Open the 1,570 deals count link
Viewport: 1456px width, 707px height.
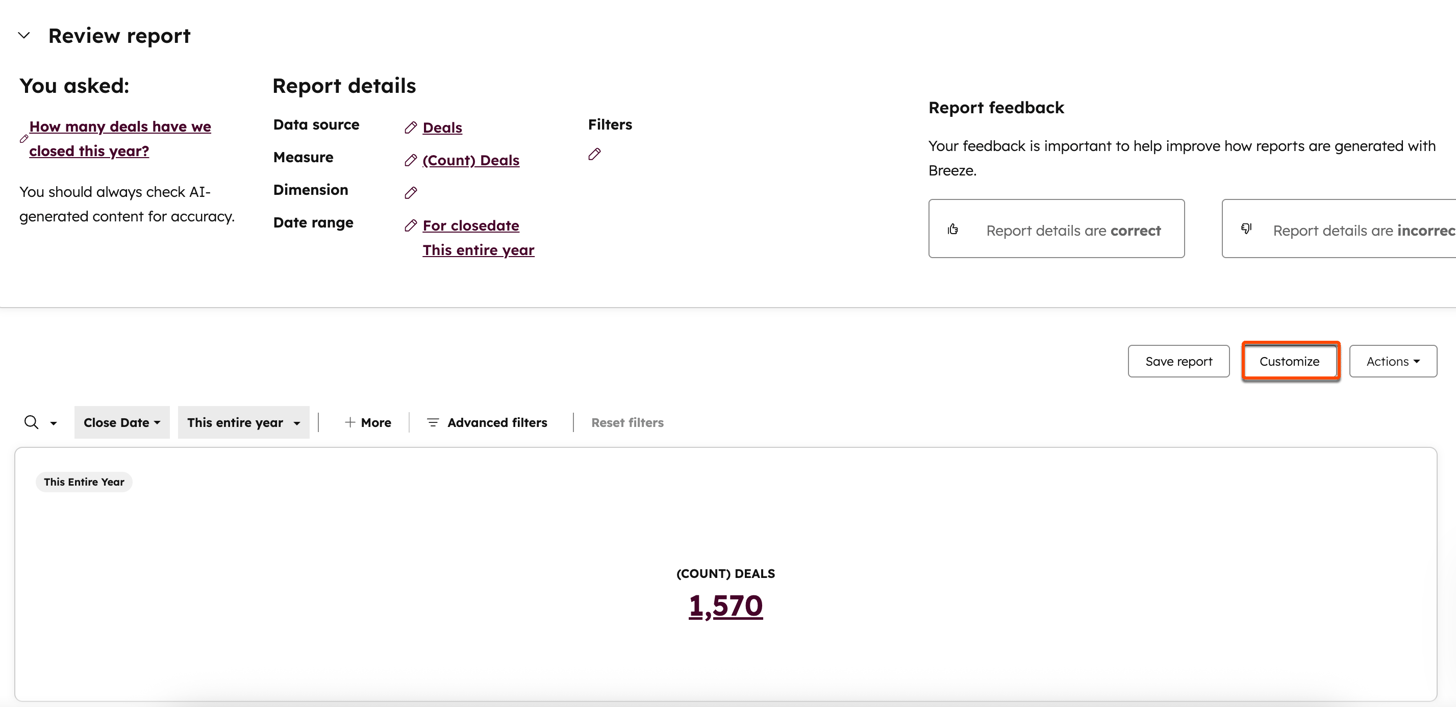725,606
